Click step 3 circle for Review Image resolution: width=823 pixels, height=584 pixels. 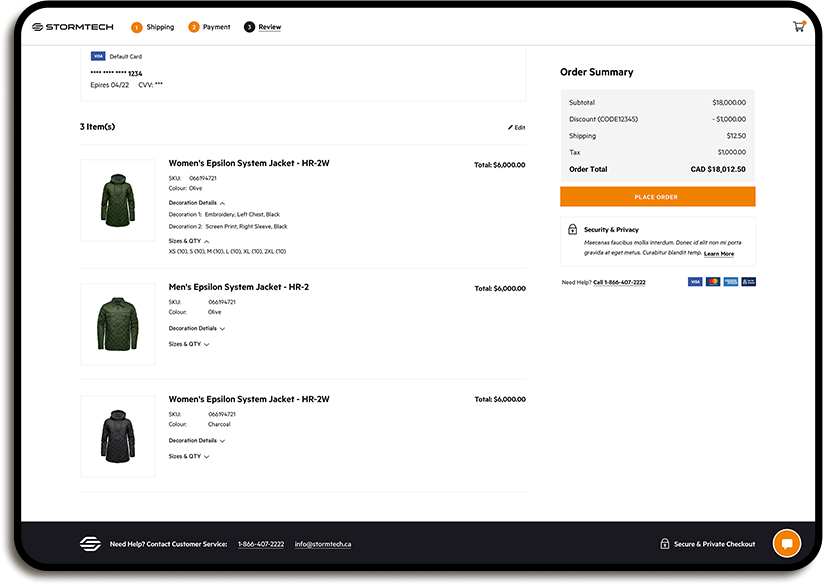[249, 27]
